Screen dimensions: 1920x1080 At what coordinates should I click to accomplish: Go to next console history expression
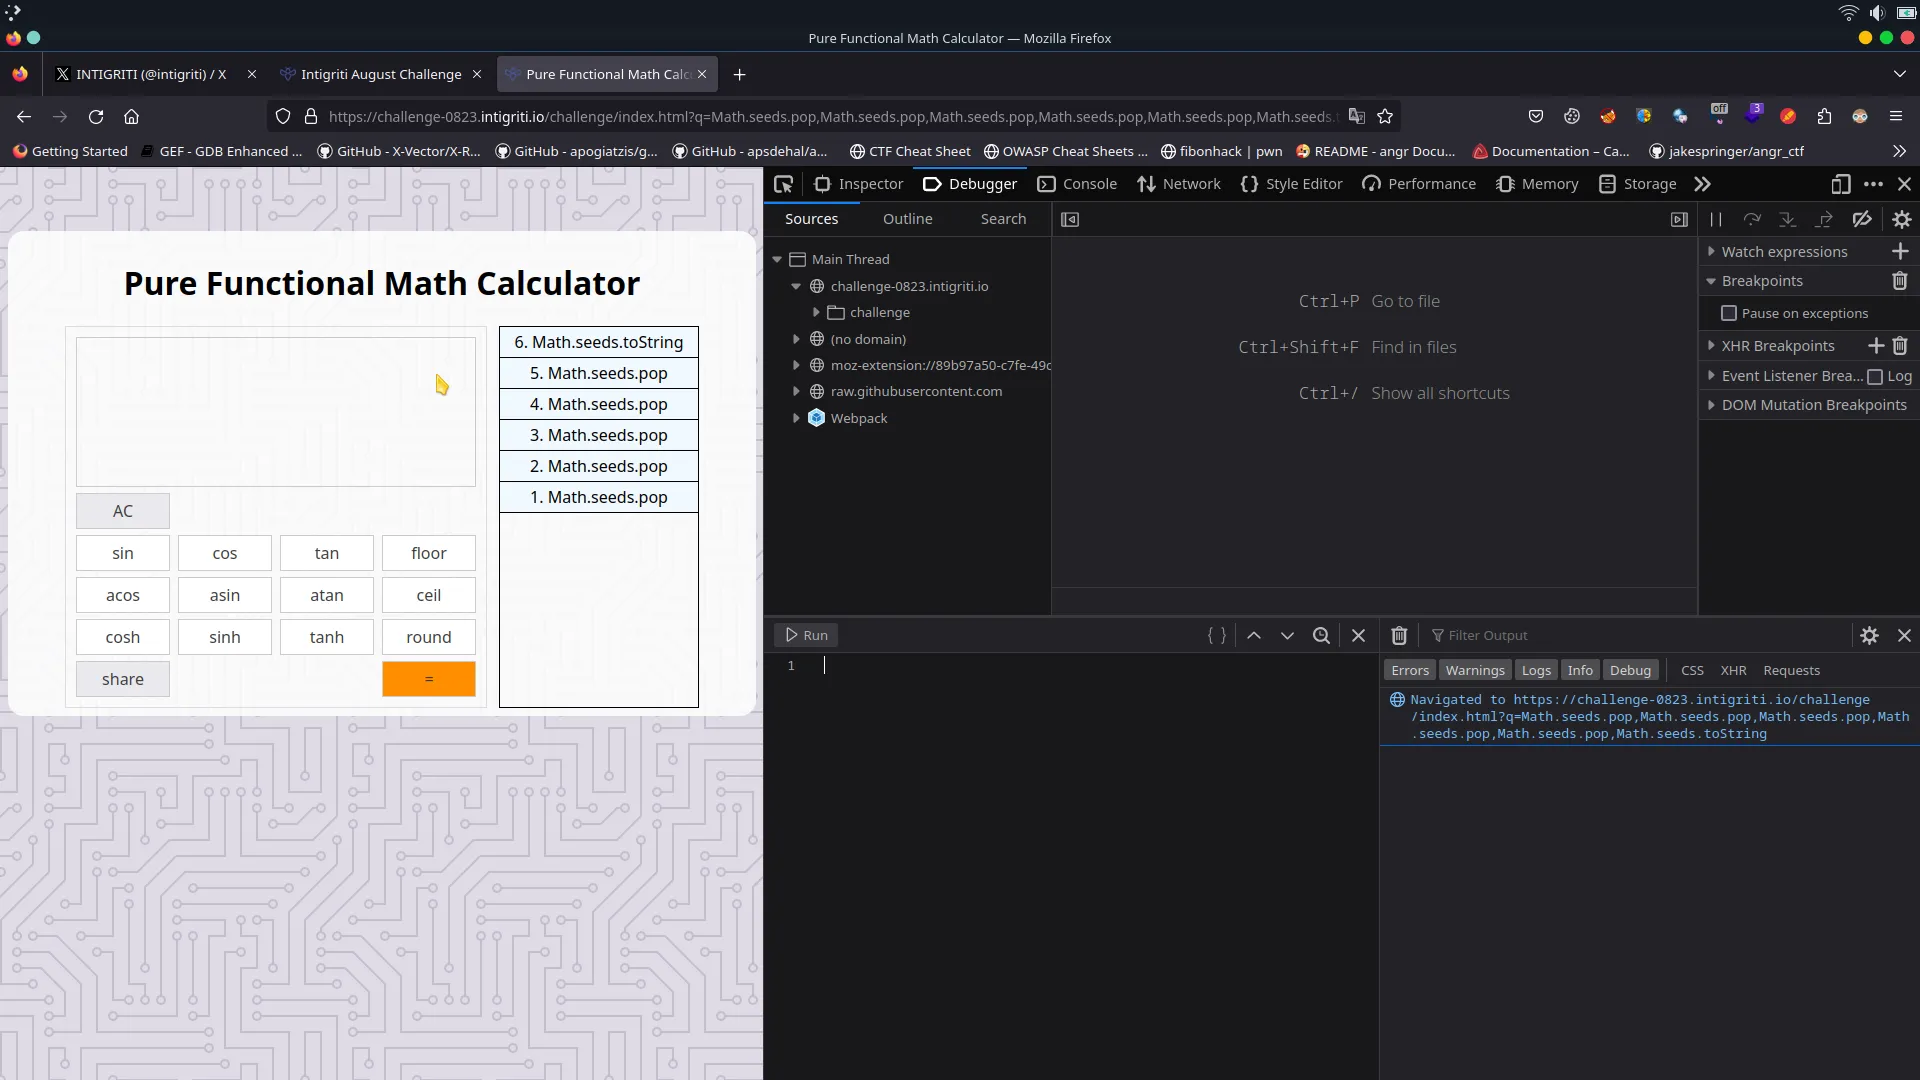click(x=1287, y=635)
